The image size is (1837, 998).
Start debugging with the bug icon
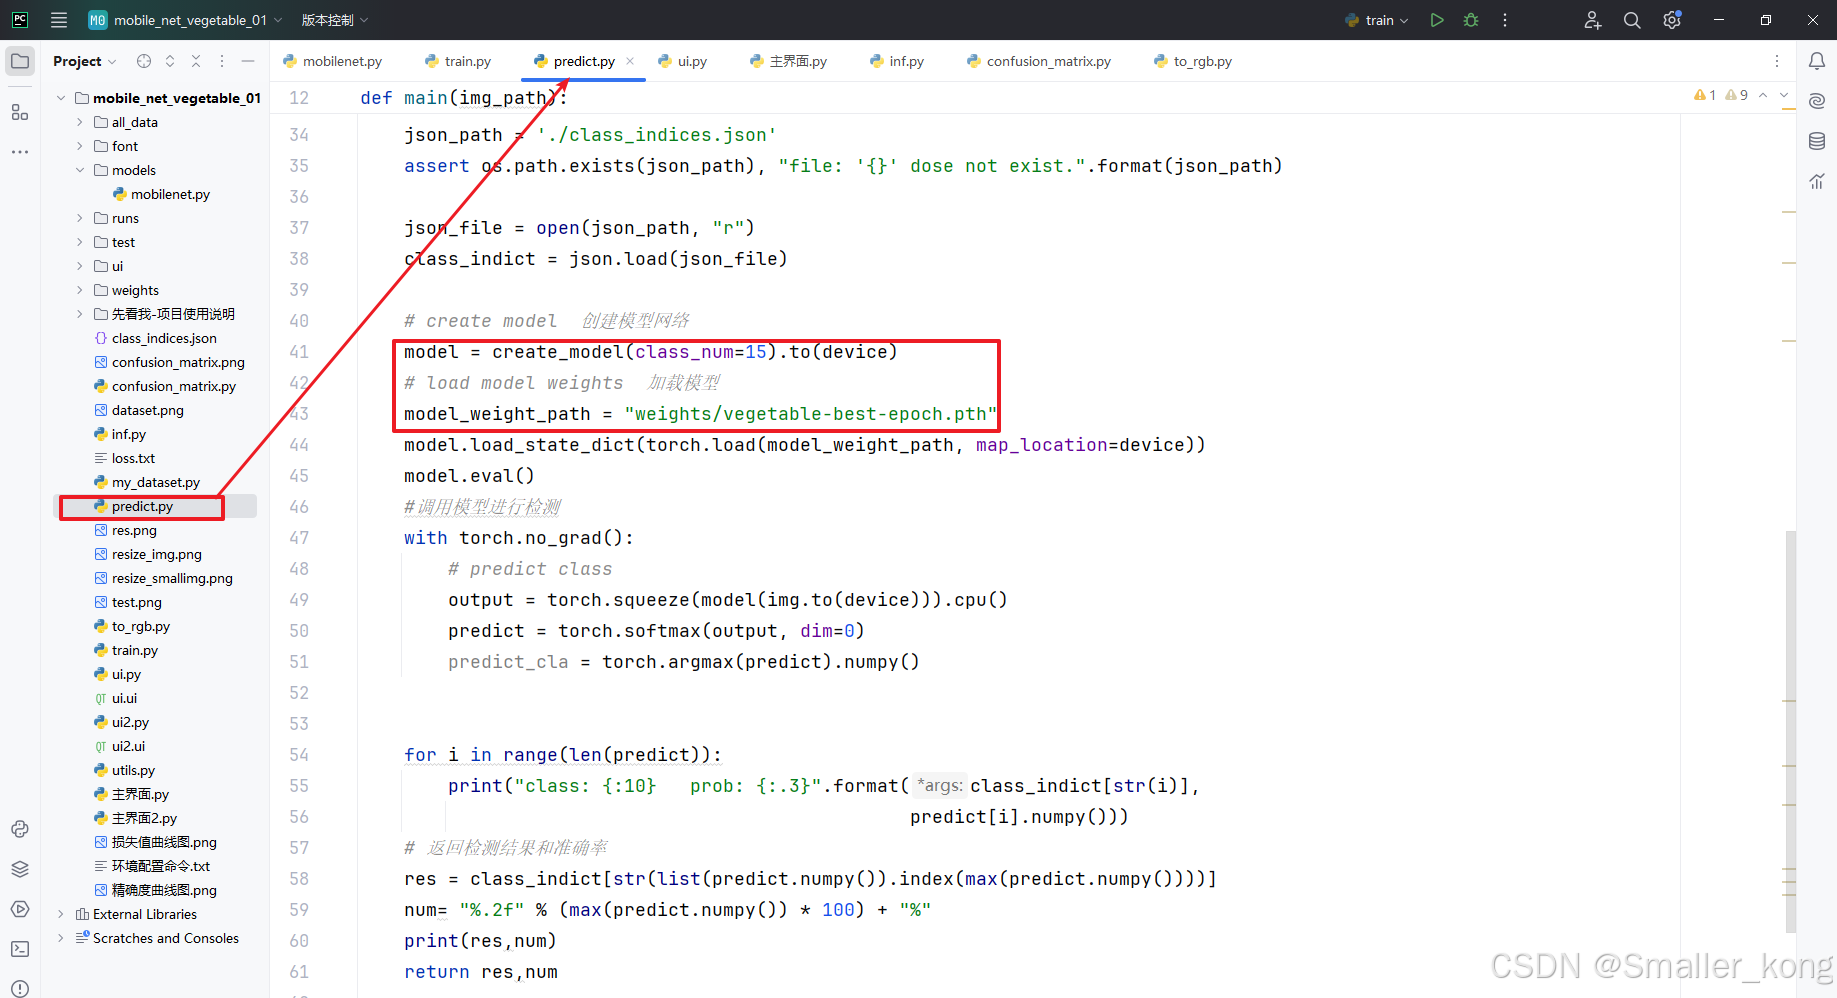[x=1471, y=20]
